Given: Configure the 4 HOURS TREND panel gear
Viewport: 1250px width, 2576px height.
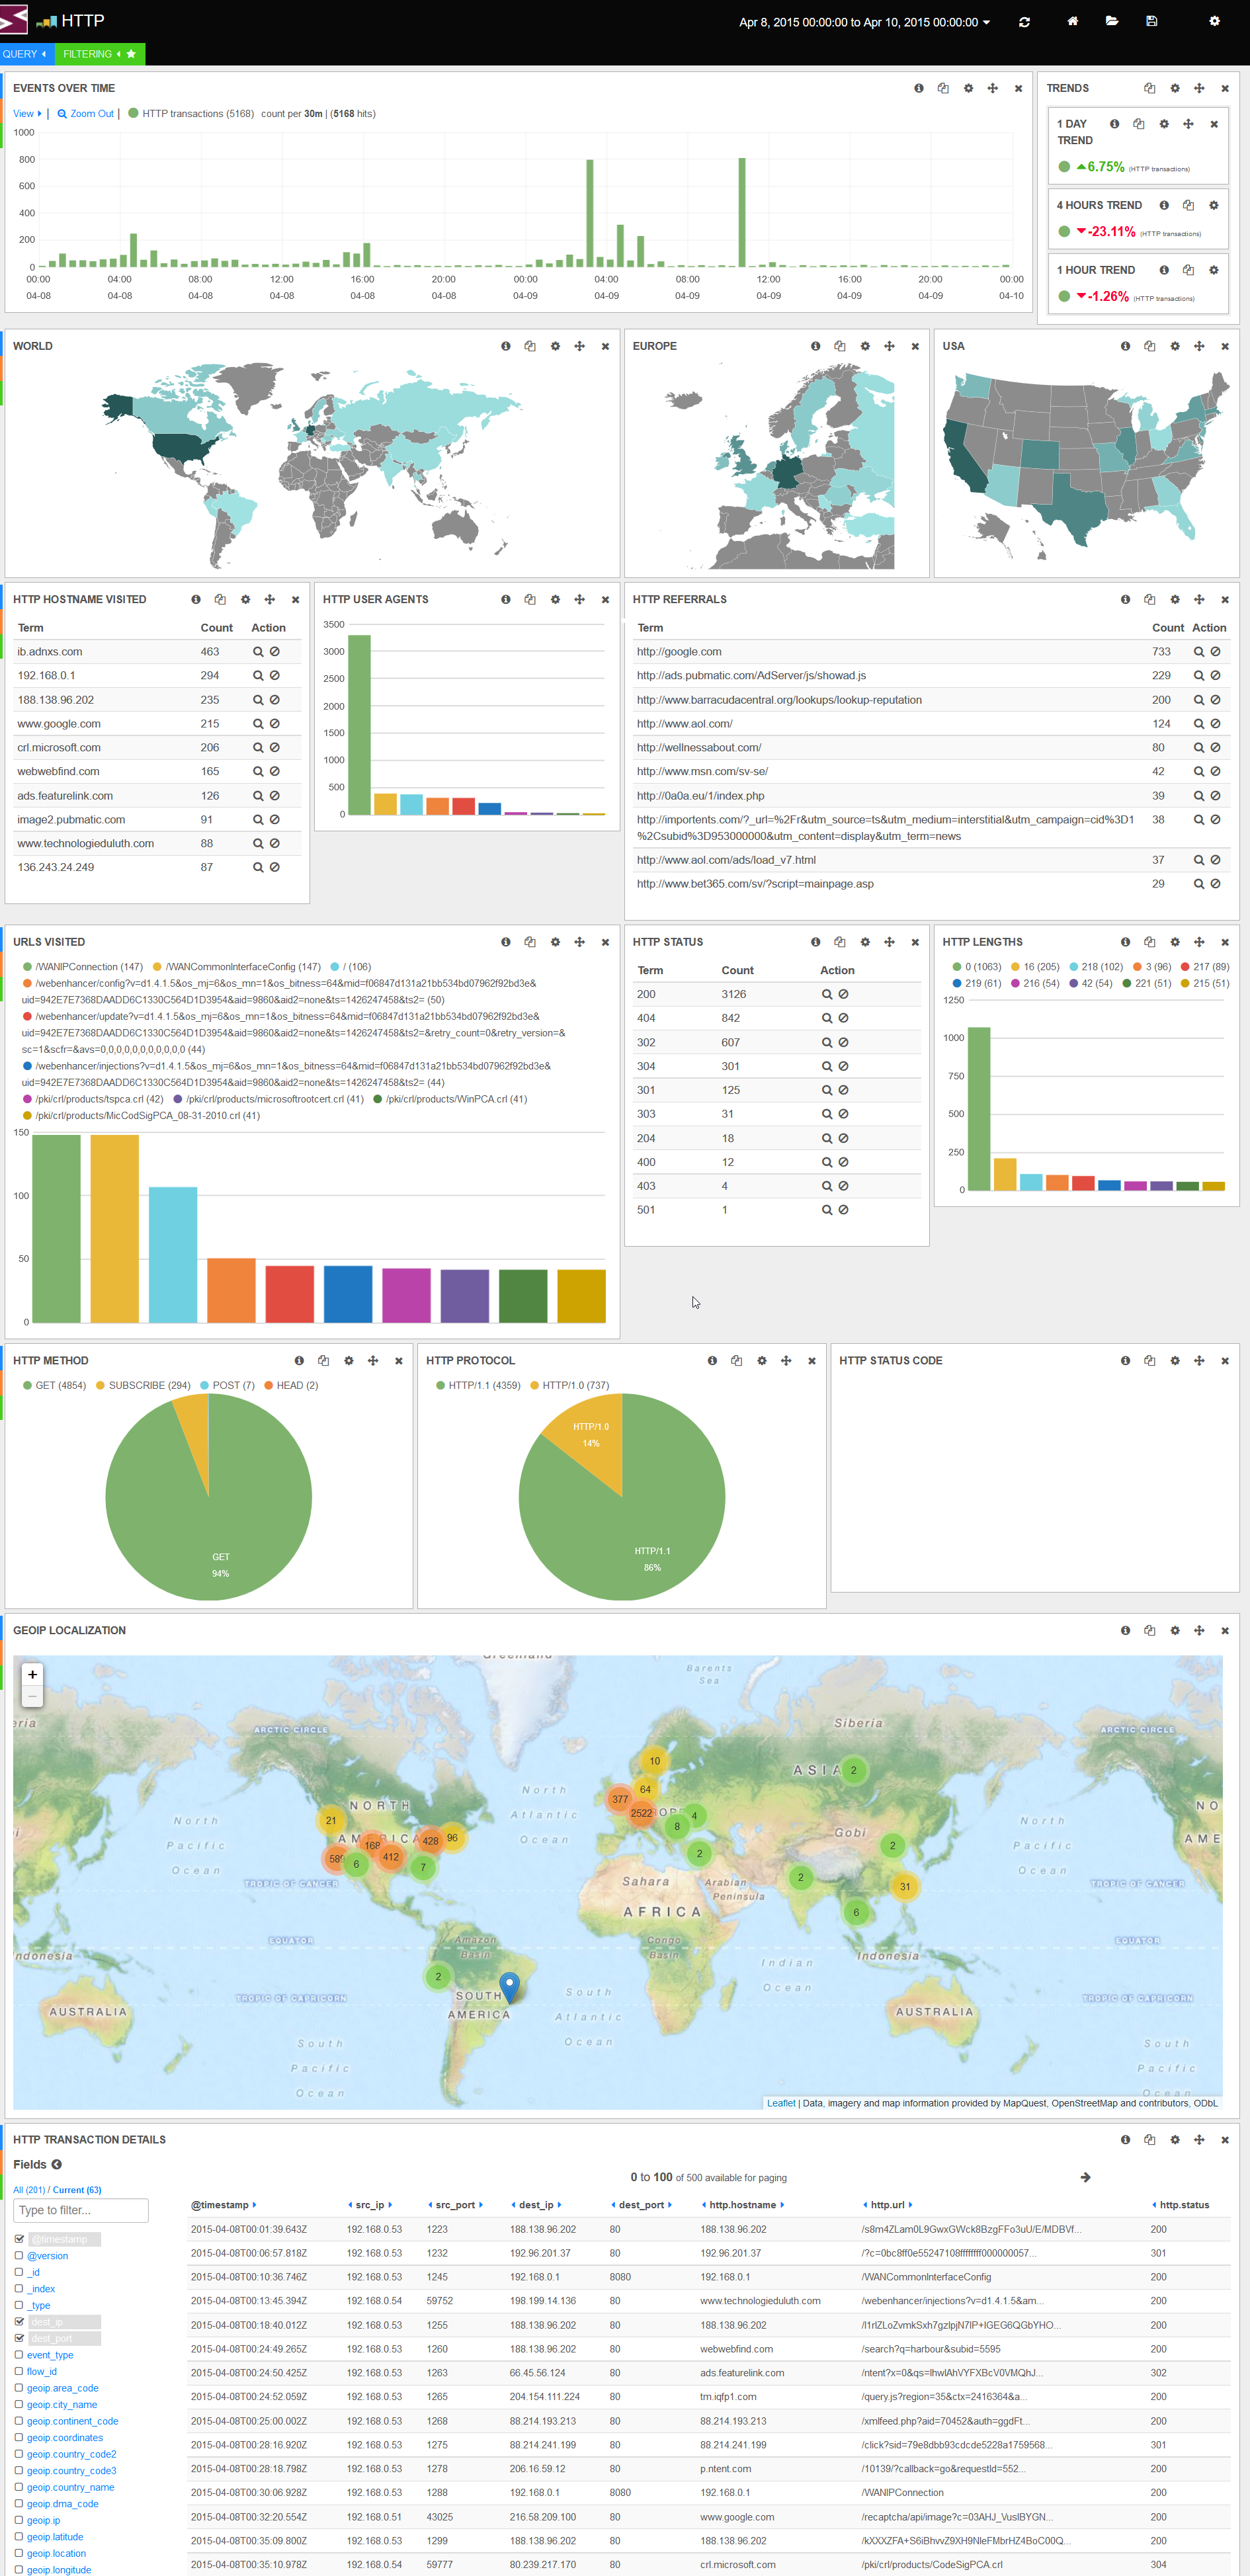Looking at the screenshot, I should [1213, 205].
